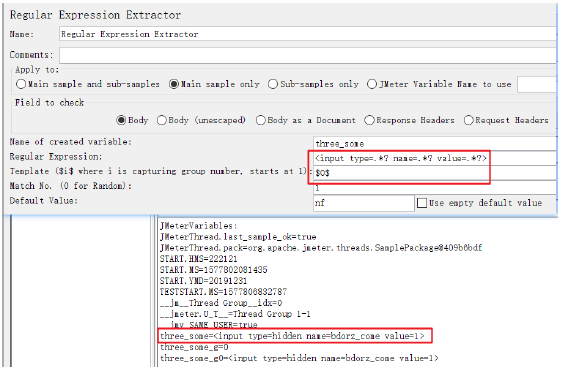Viewport: 564px width, 367px height.
Task: Click the 'JMeterVariables:' line in results
Action: (199, 226)
